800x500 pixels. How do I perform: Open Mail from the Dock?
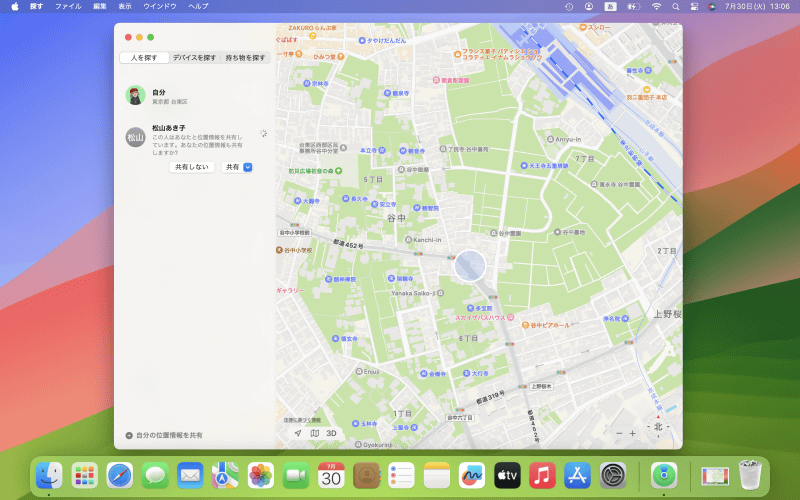click(190, 476)
